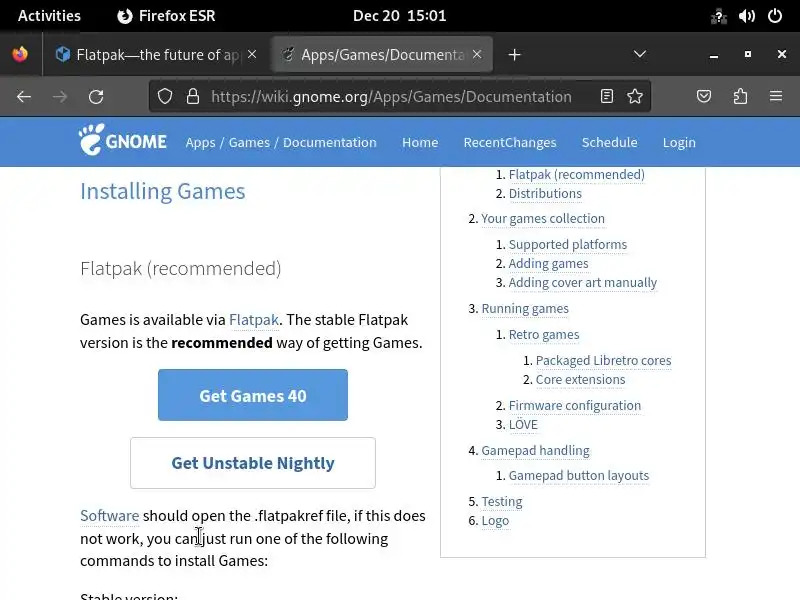Open the Activities overview

point(49,16)
